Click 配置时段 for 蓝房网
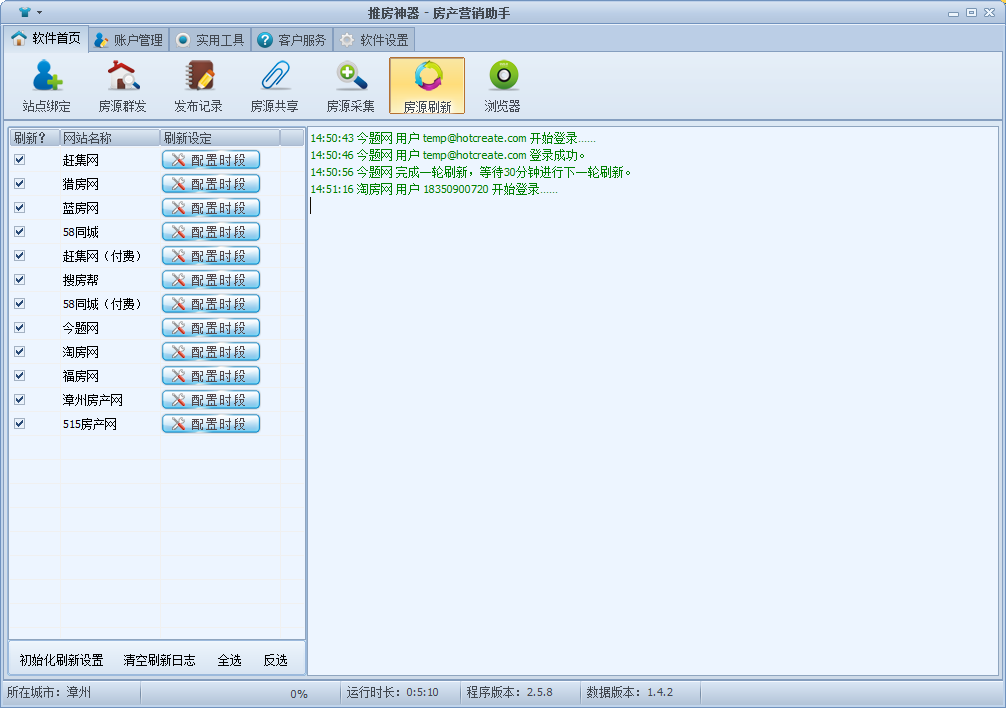The height and width of the screenshot is (708, 1006). 211,208
